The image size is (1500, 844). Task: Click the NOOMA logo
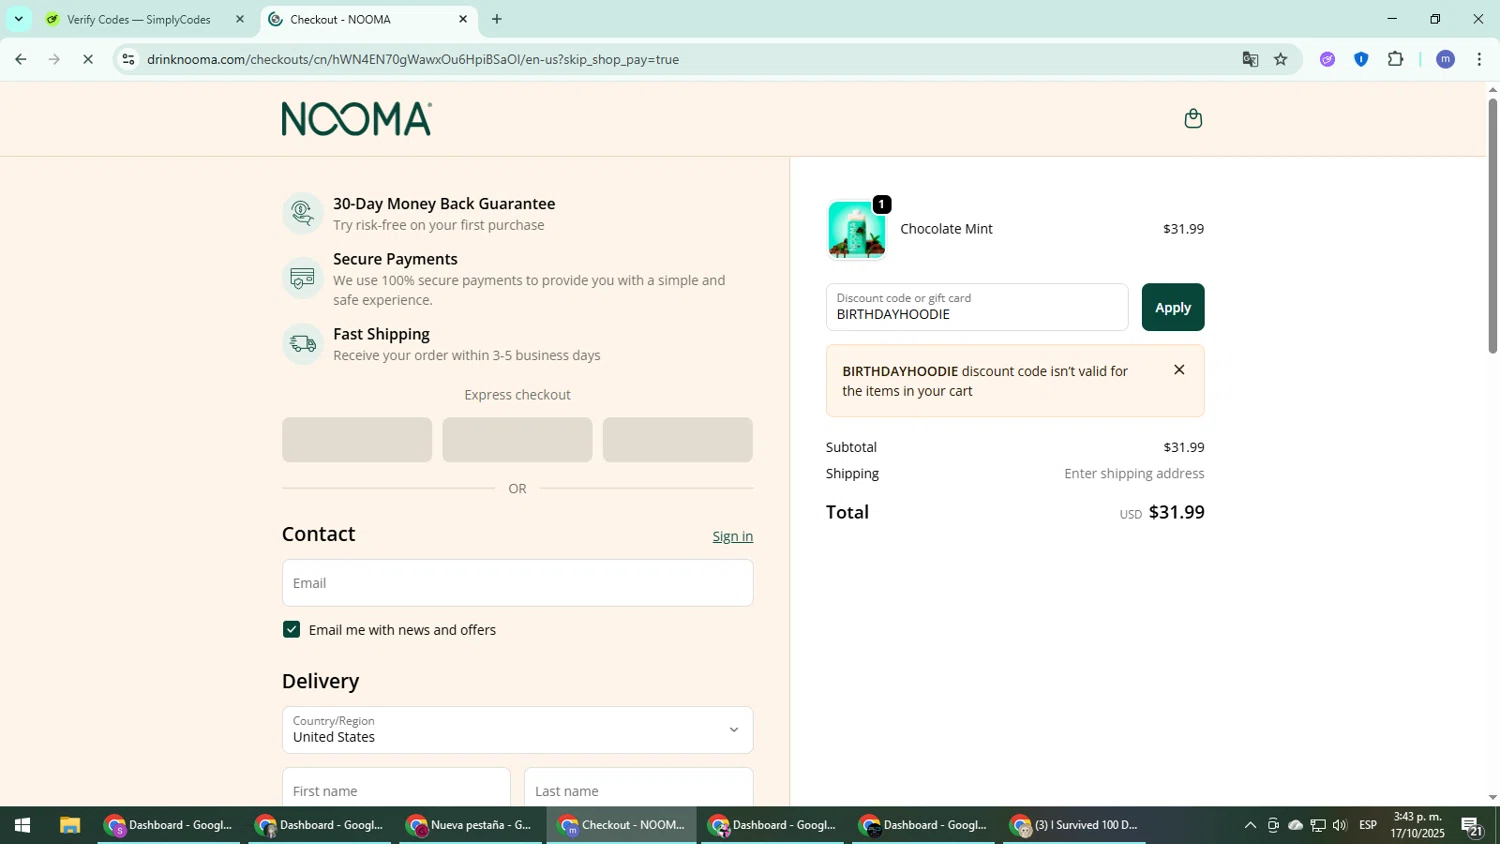[357, 119]
